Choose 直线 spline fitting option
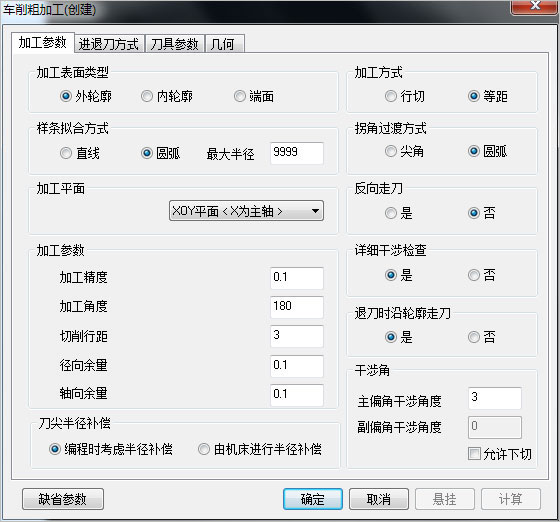The image size is (560, 522). [80, 153]
